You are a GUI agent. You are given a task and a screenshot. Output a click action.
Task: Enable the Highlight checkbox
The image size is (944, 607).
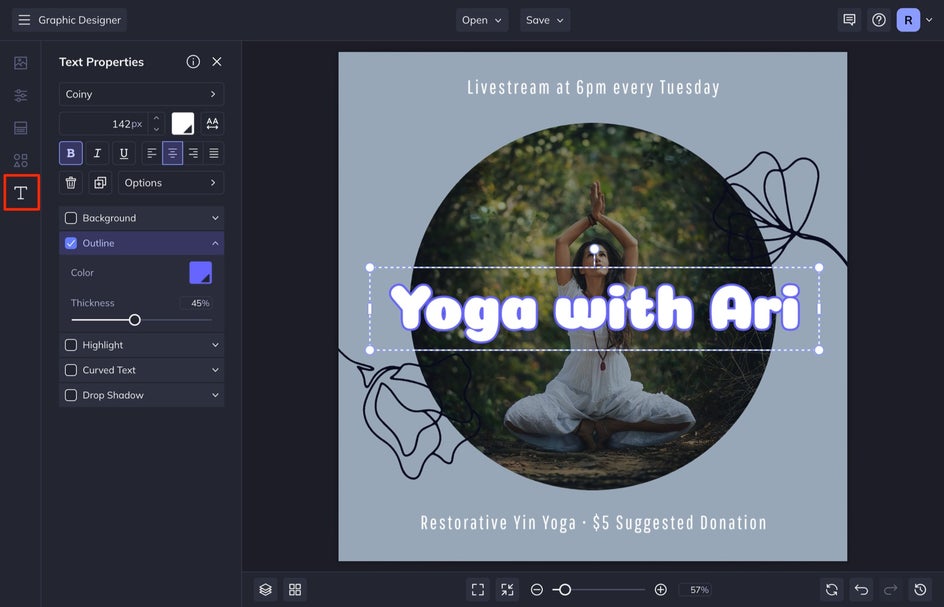pos(71,345)
